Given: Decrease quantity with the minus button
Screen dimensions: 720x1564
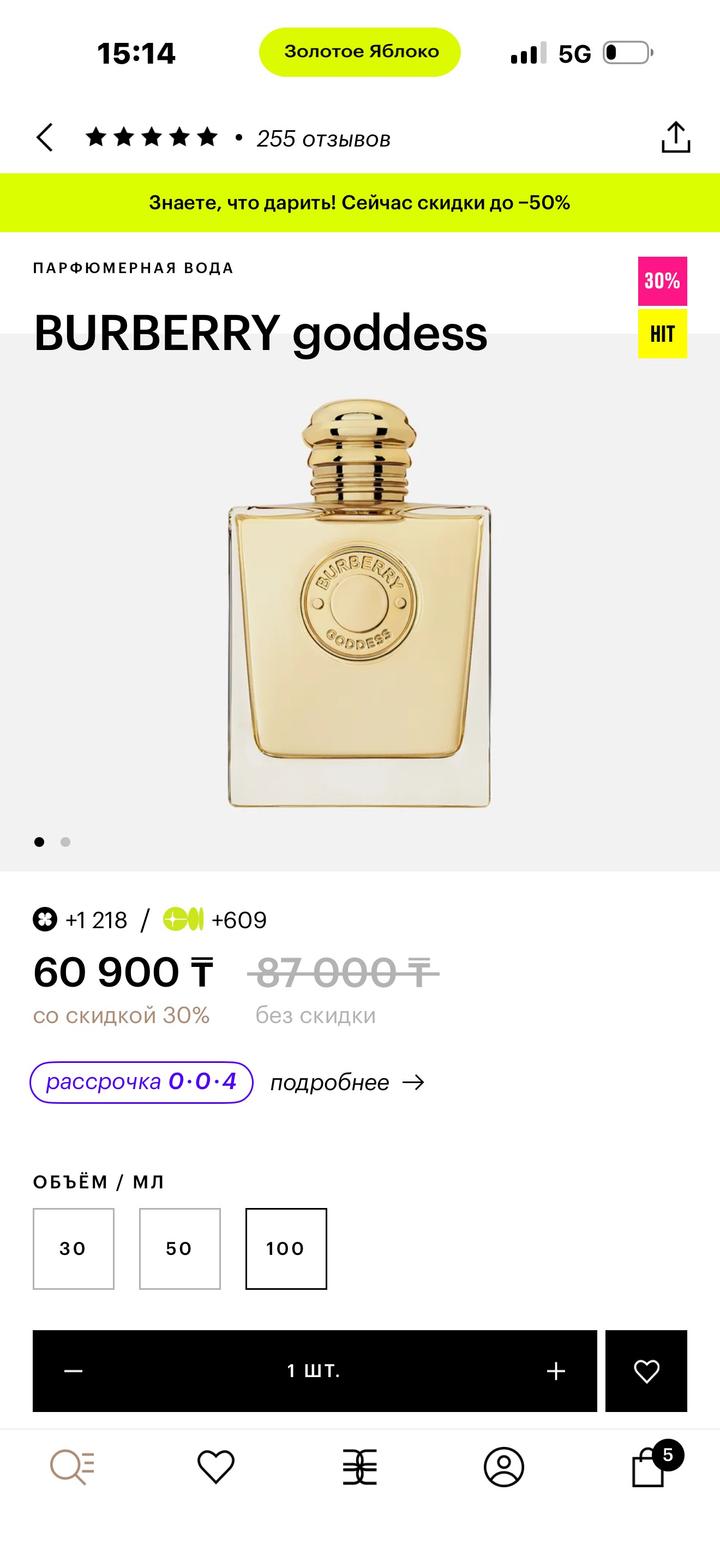Looking at the screenshot, I should click(73, 1371).
